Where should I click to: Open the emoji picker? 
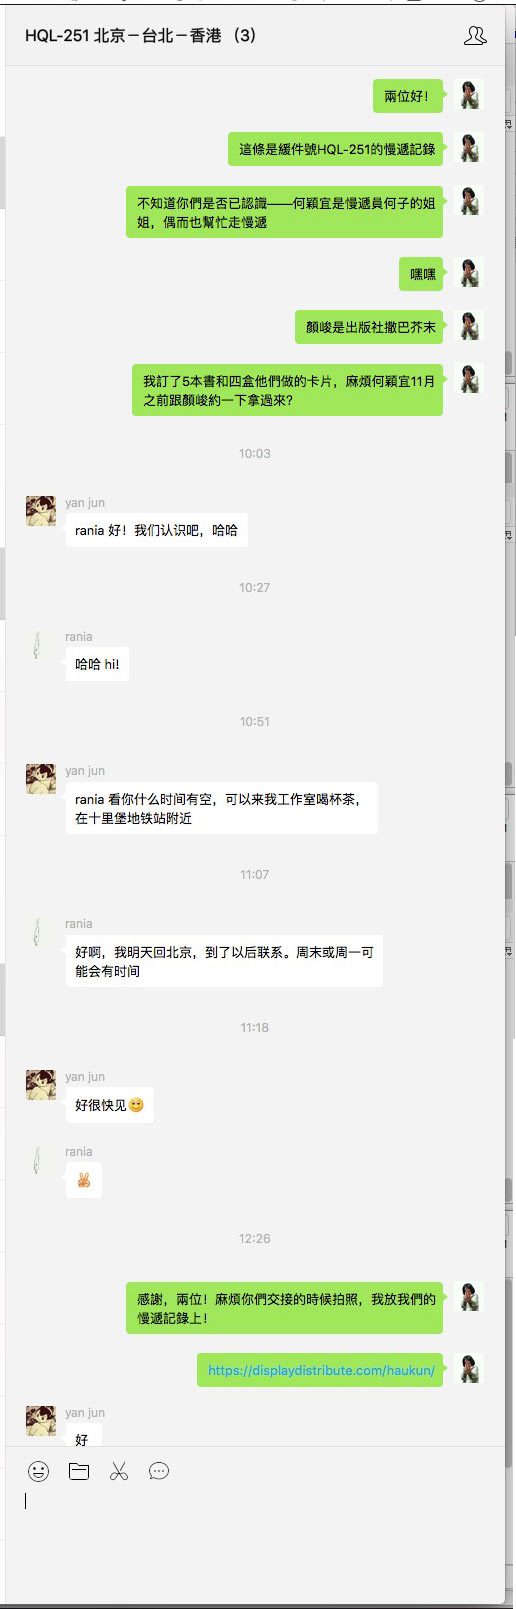pyautogui.click(x=38, y=1471)
